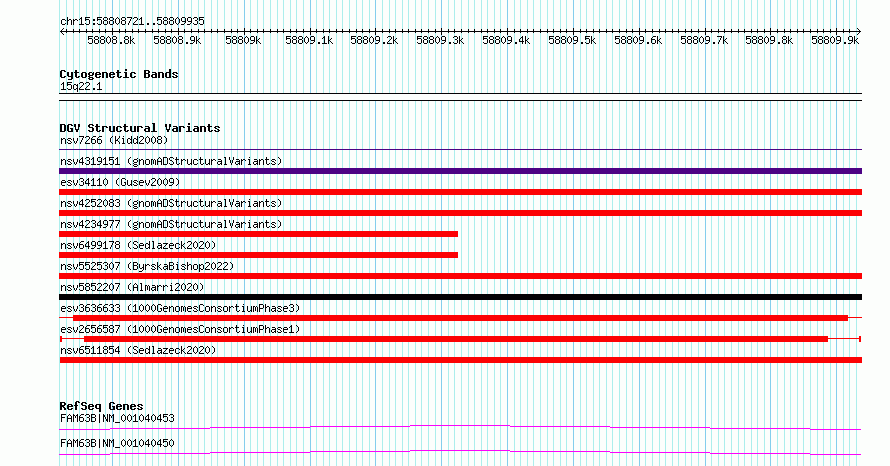The height and width of the screenshot is (466, 890).
Task: Open gene FAM63B|NM_001040453 label
Action: pyautogui.click(x=117, y=418)
